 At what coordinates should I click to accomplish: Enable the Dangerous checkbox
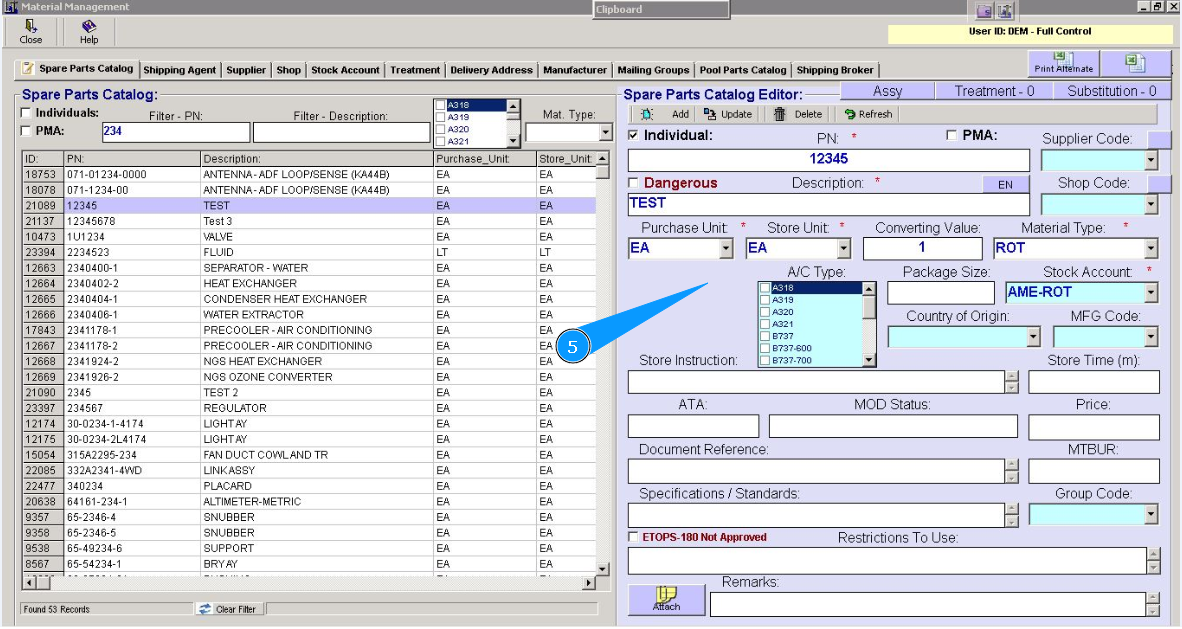[634, 183]
